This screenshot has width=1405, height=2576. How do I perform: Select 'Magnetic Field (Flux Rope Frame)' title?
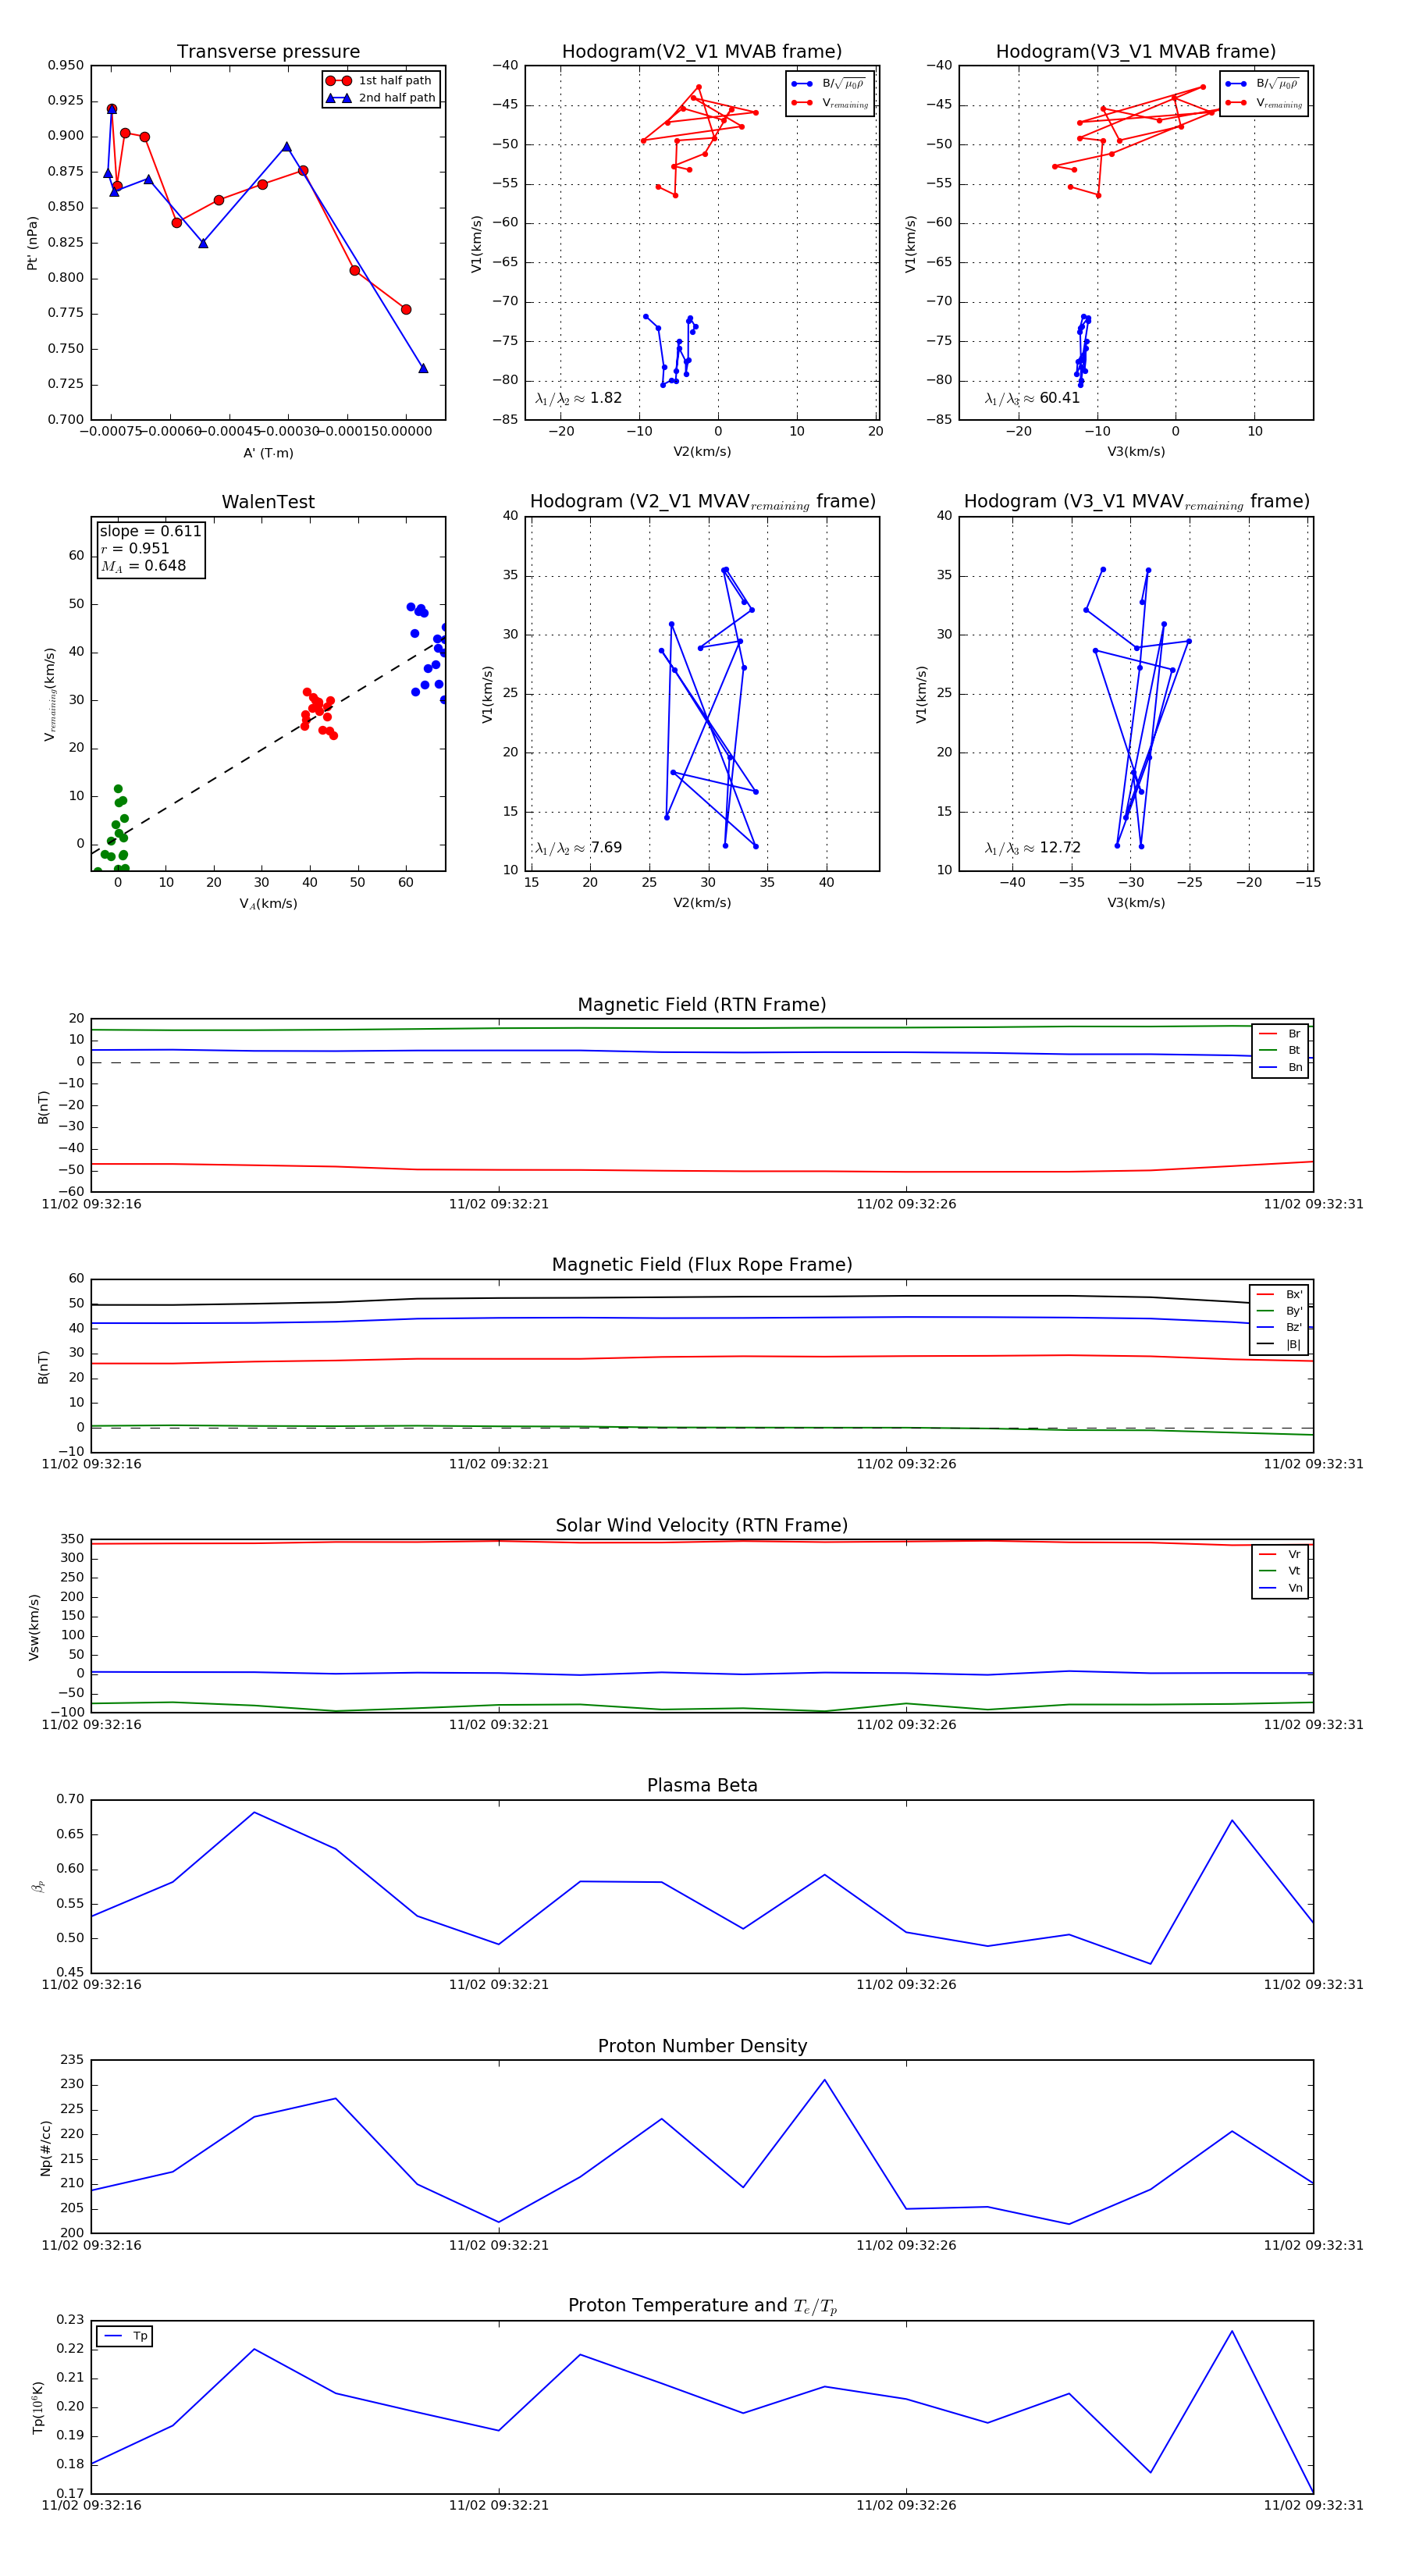(702, 1265)
